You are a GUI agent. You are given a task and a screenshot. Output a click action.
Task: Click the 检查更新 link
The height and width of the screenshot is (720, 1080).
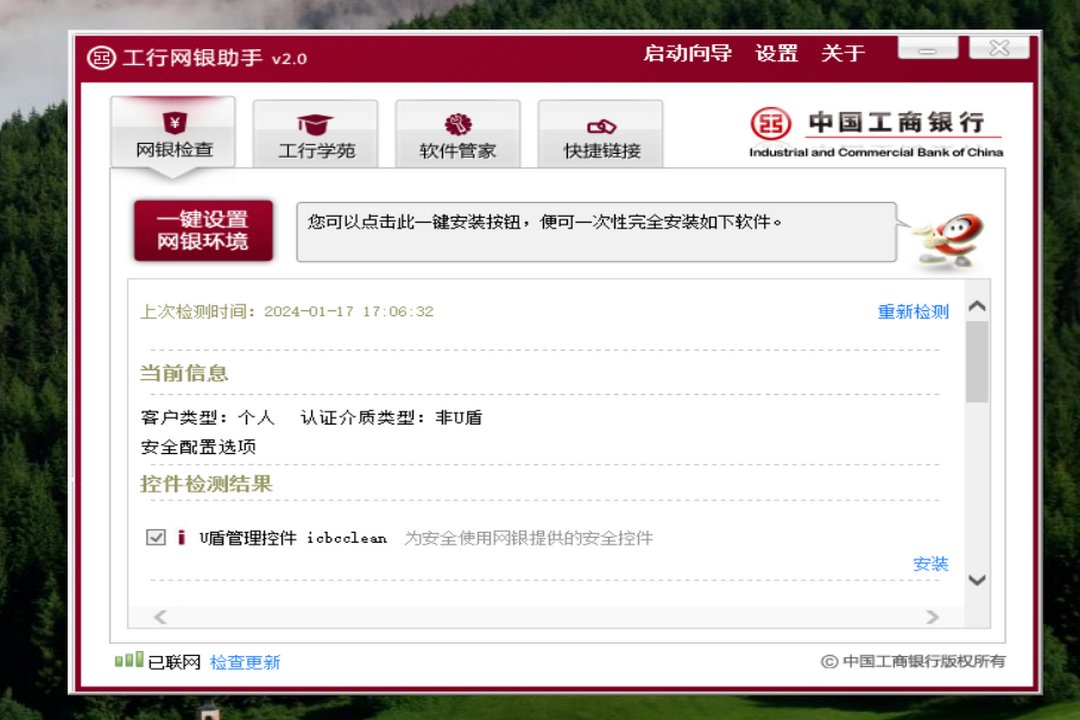pos(245,663)
